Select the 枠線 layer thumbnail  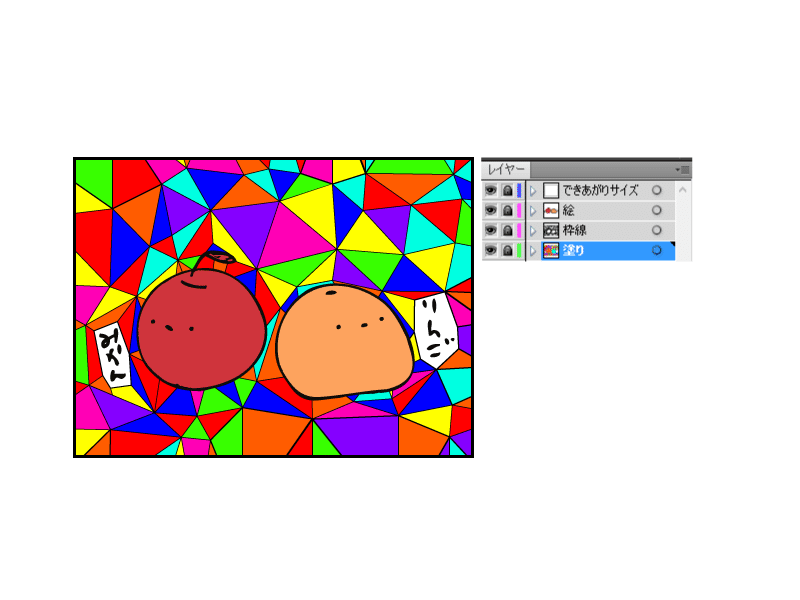click(551, 230)
